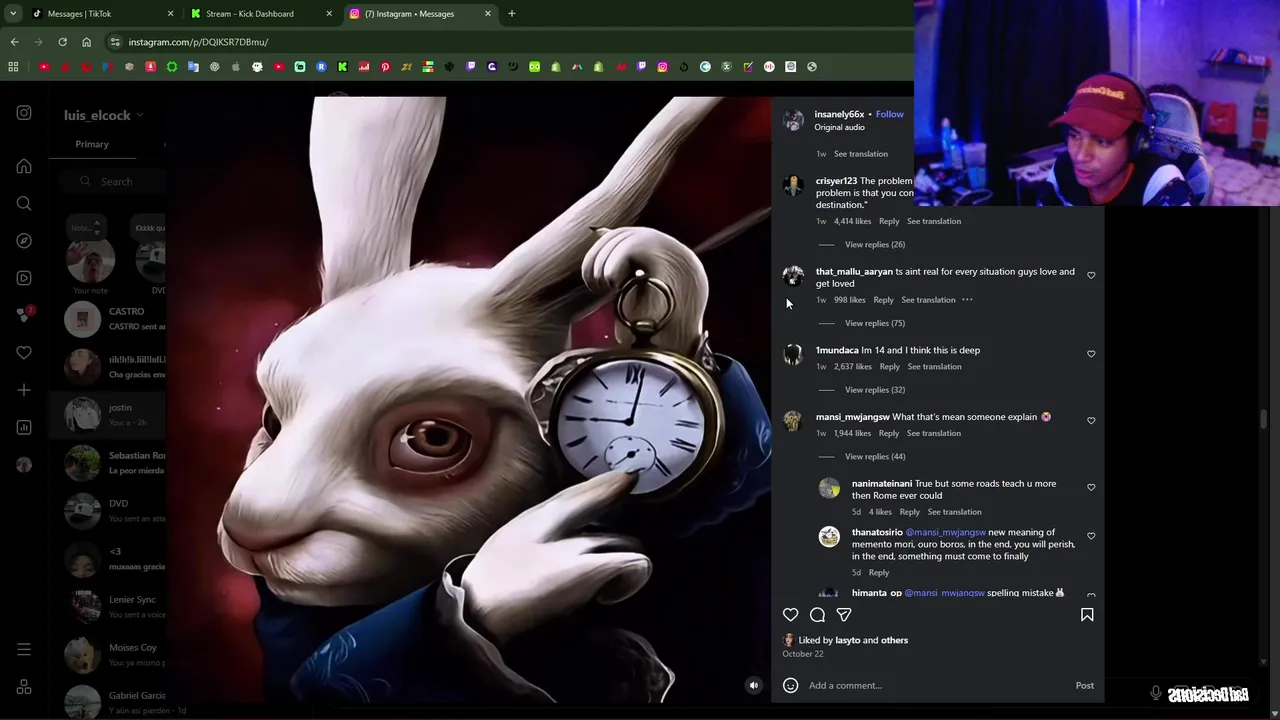Click the 'Add a comment...' field
Image resolution: width=1280 pixels, height=720 pixels.
(x=935, y=685)
